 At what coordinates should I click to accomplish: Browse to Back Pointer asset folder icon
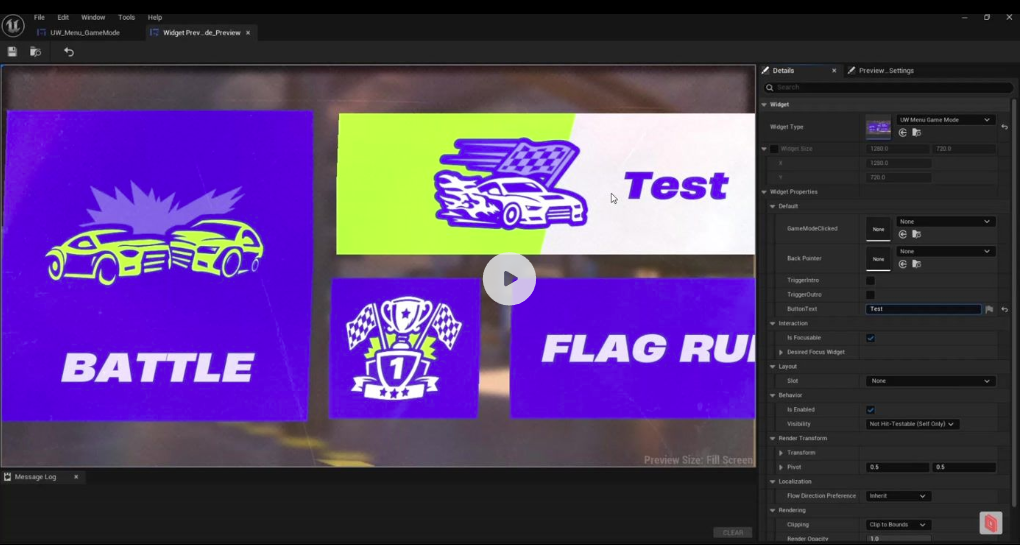coord(917,264)
